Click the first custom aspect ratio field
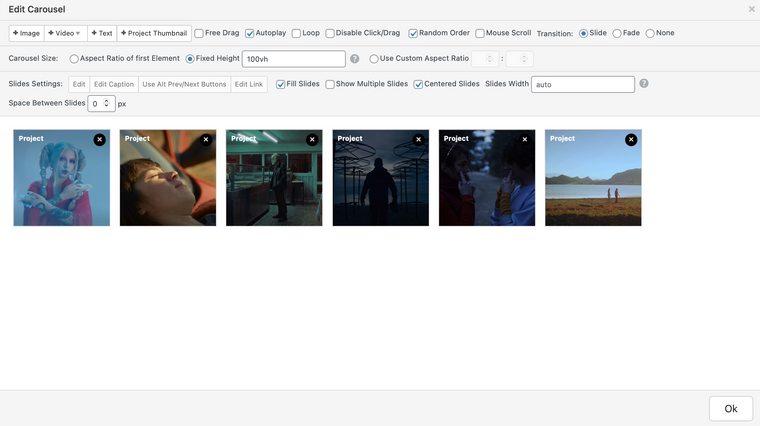This screenshot has height=426, width=760. (485, 59)
